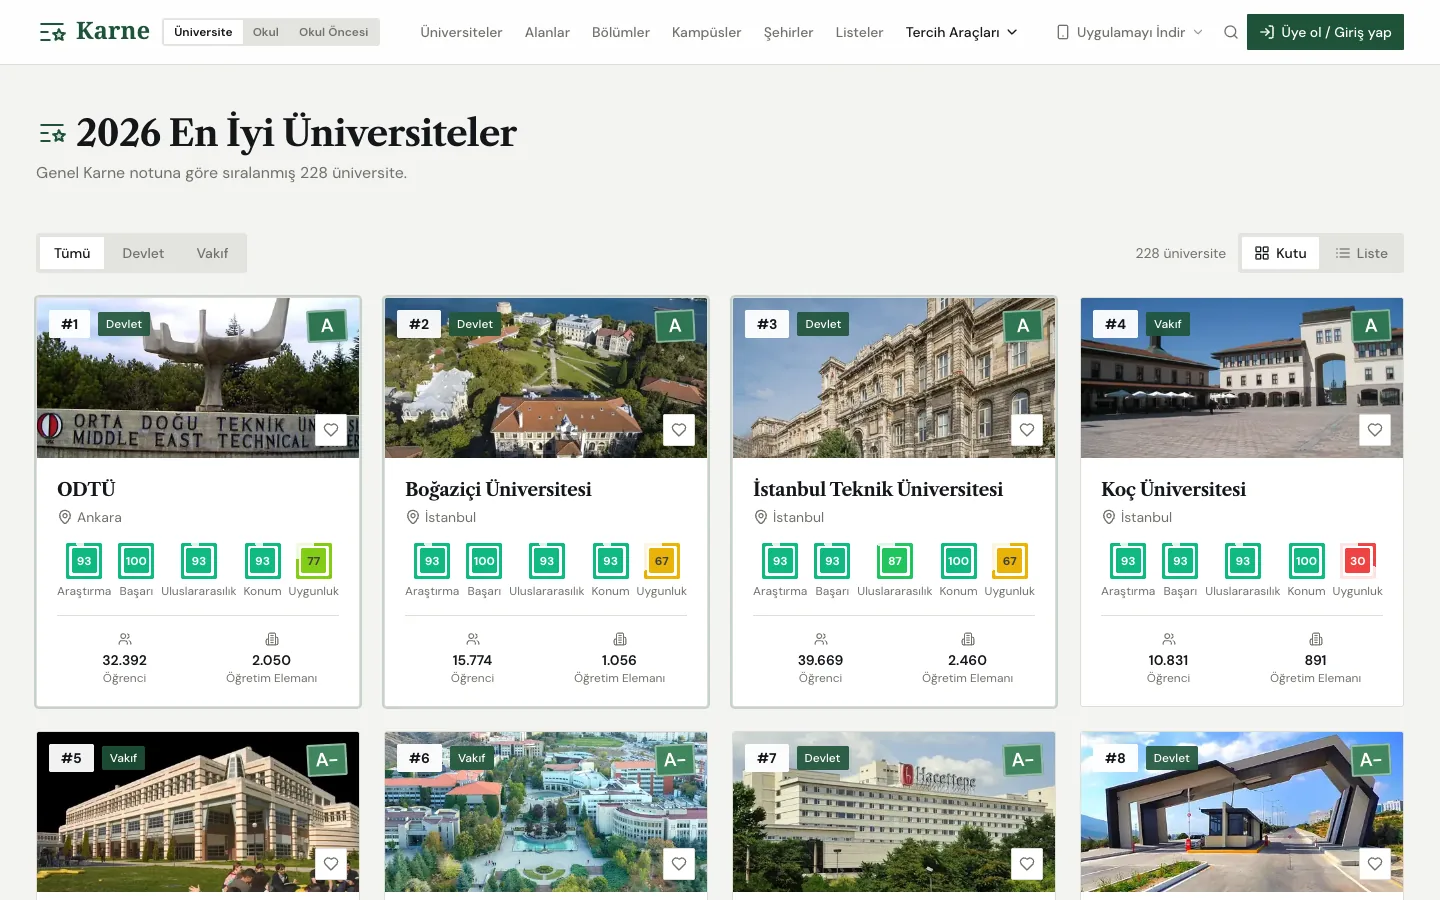Image resolution: width=1440 pixels, height=900 pixels.
Task: Click ODTÜ's Başarı 100 score badge
Action: (136, 561)
